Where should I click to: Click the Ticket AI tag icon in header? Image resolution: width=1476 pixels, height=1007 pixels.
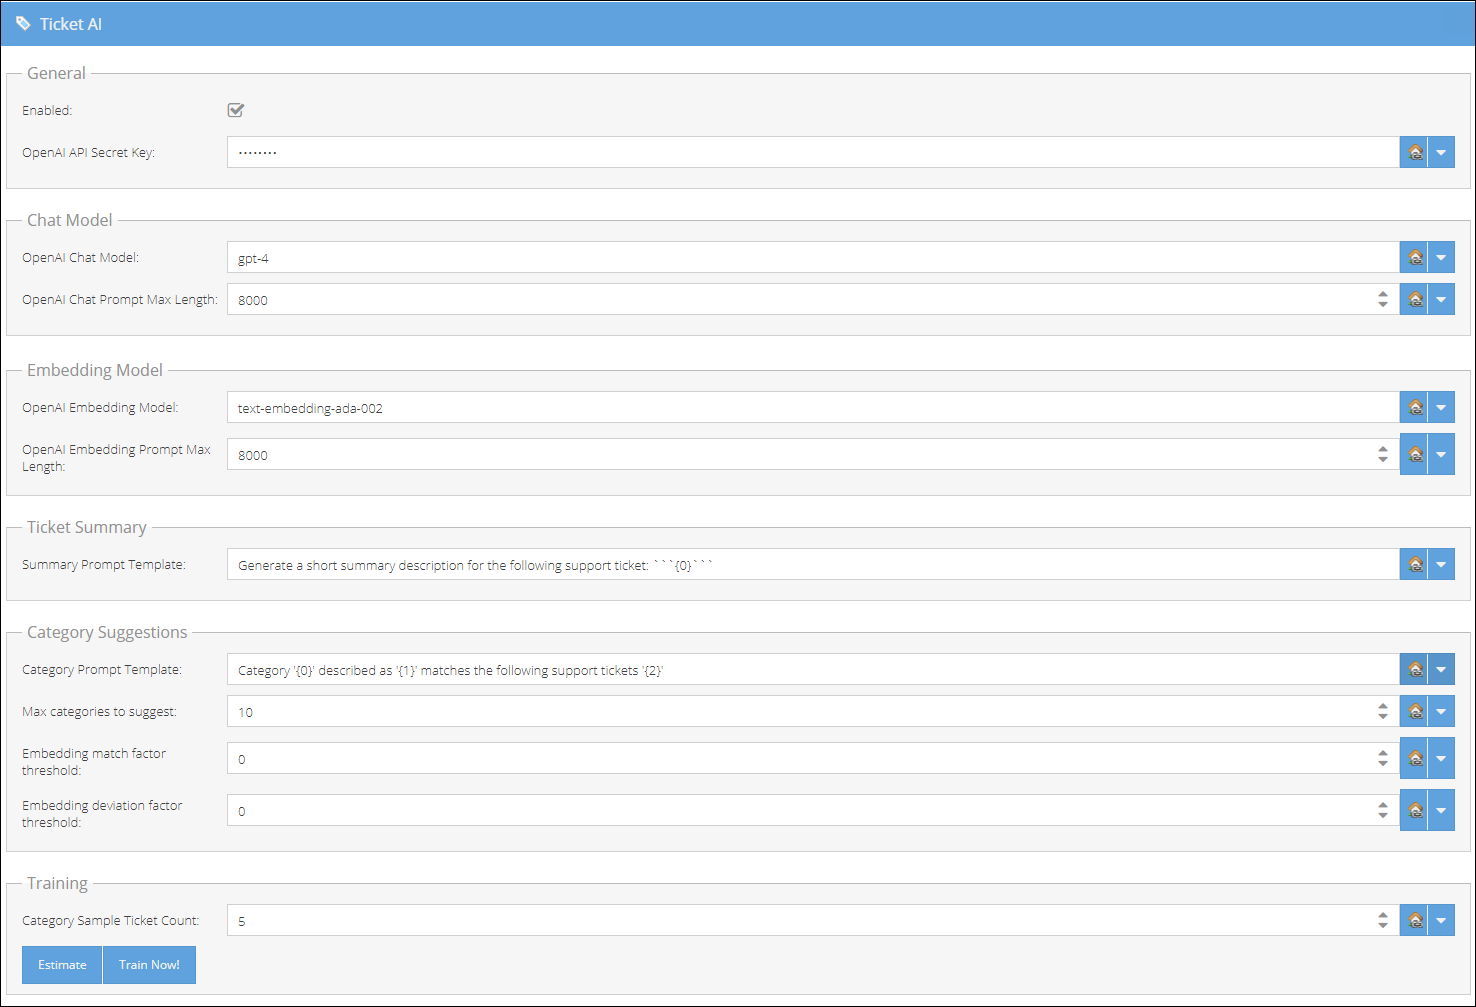coord(23,23)
